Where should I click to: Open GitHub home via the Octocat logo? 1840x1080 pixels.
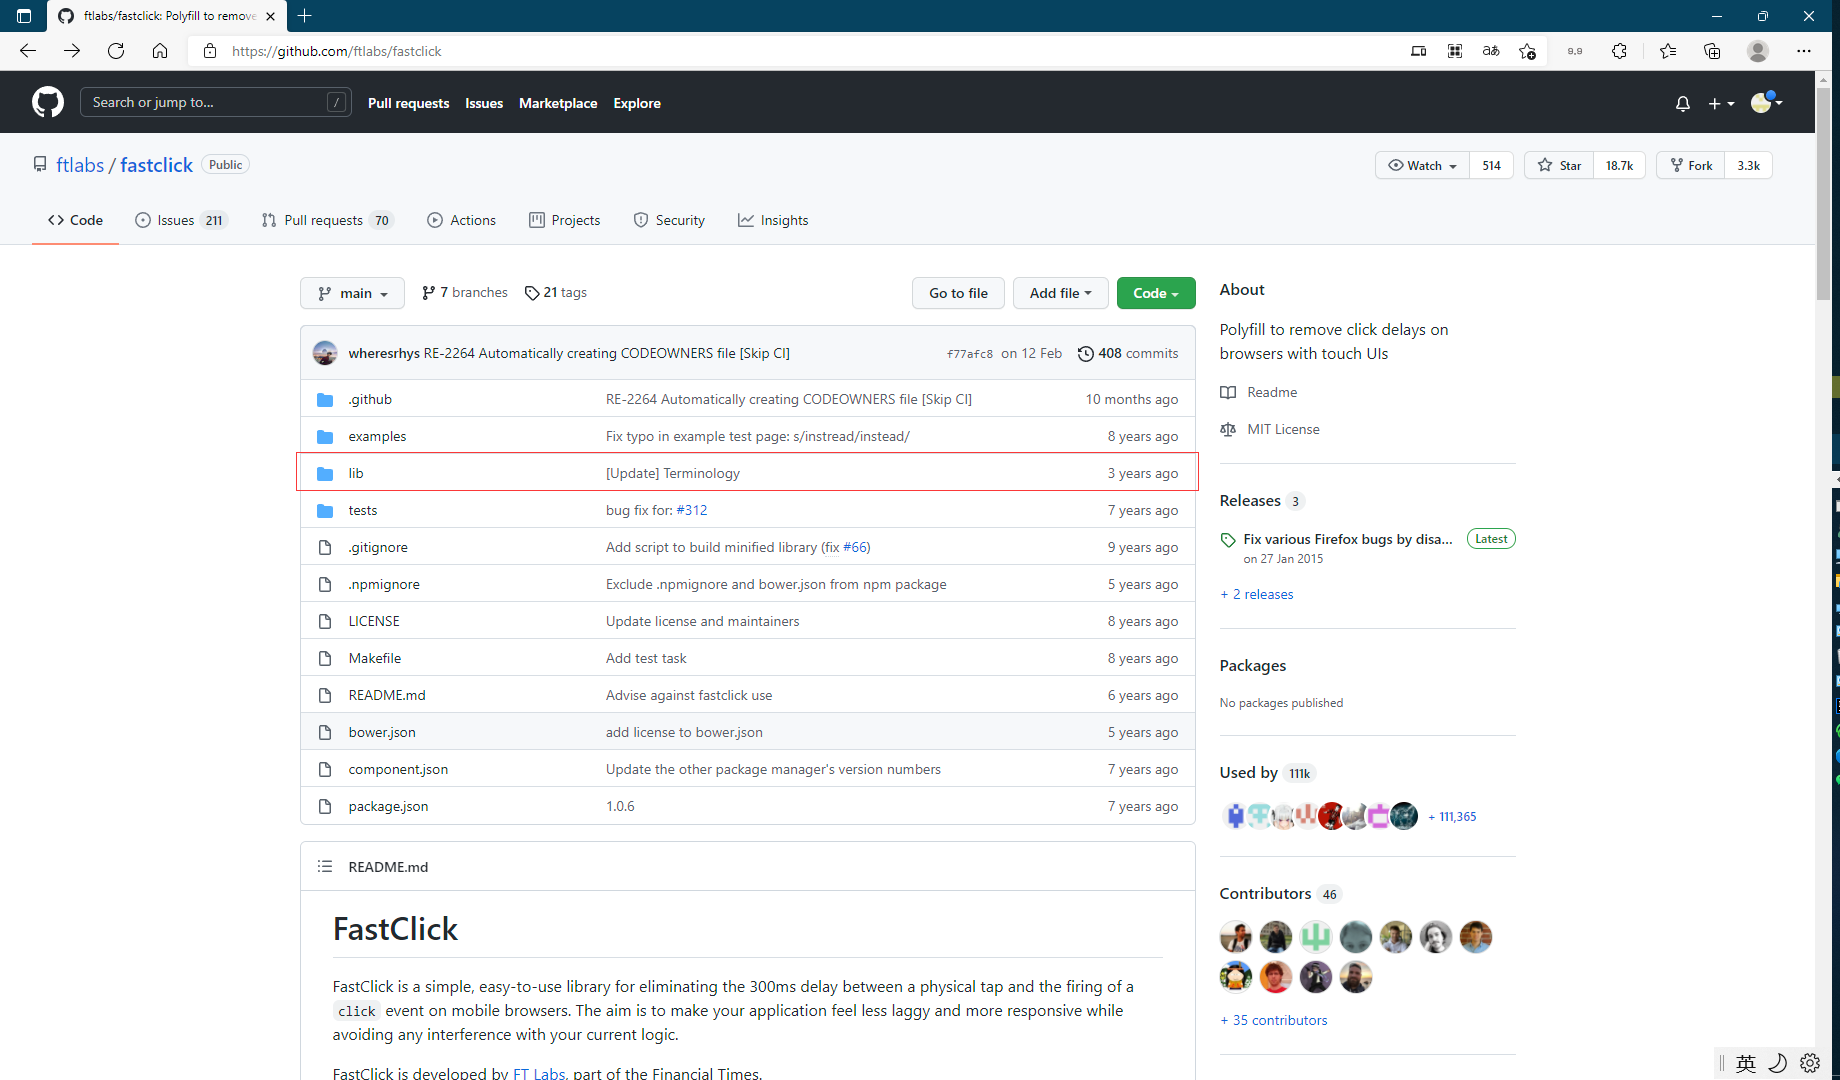pos(47,101)
